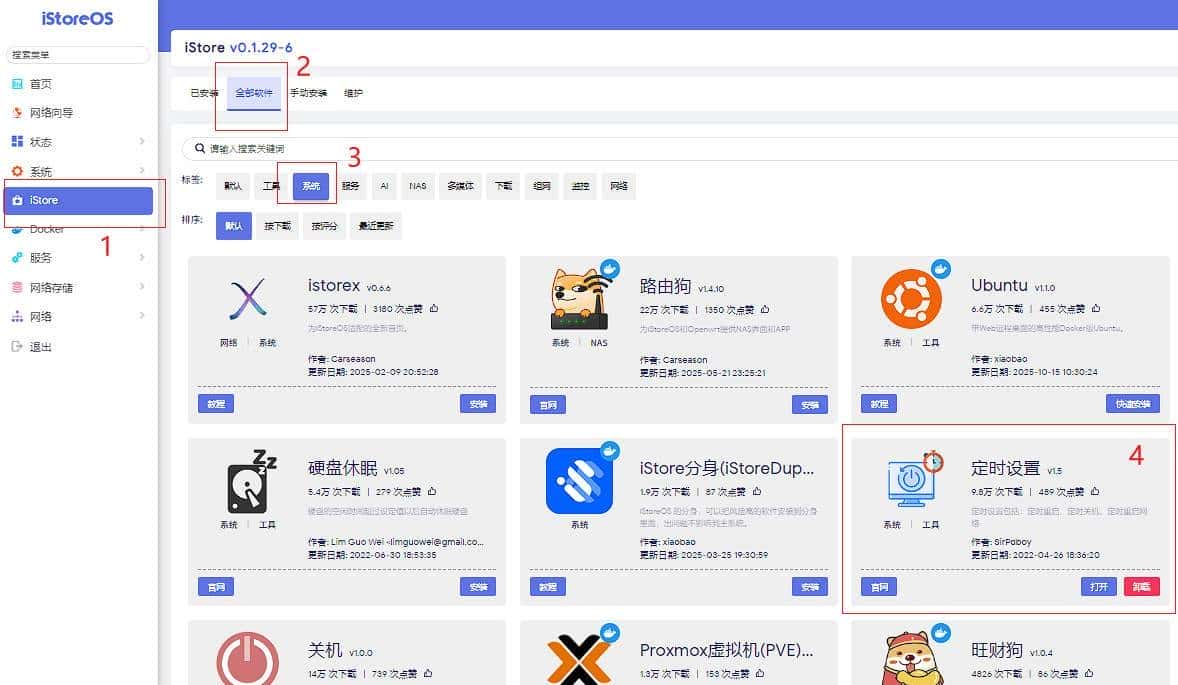This screenshot has height=685, width=1178.
Task: Click the Proxmox虚拟机 X icon
Action: [x=577, y=660]
